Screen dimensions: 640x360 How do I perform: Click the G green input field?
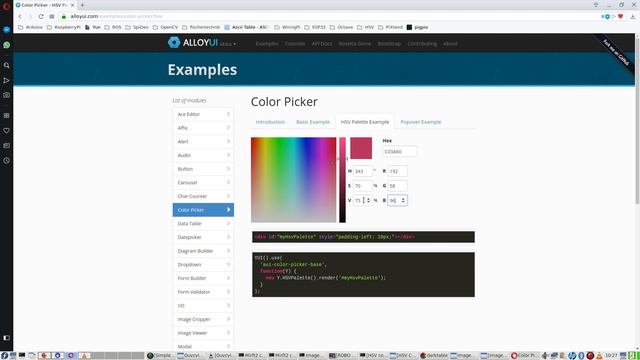coord(397,186)
